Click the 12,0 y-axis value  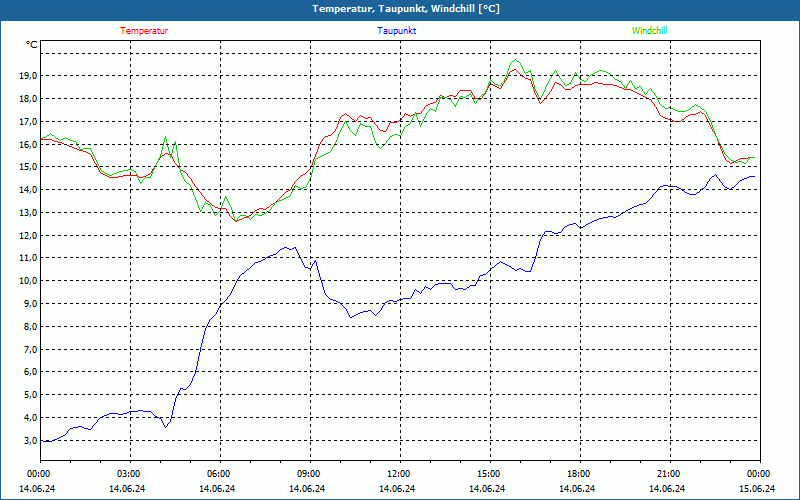[29, 236]
